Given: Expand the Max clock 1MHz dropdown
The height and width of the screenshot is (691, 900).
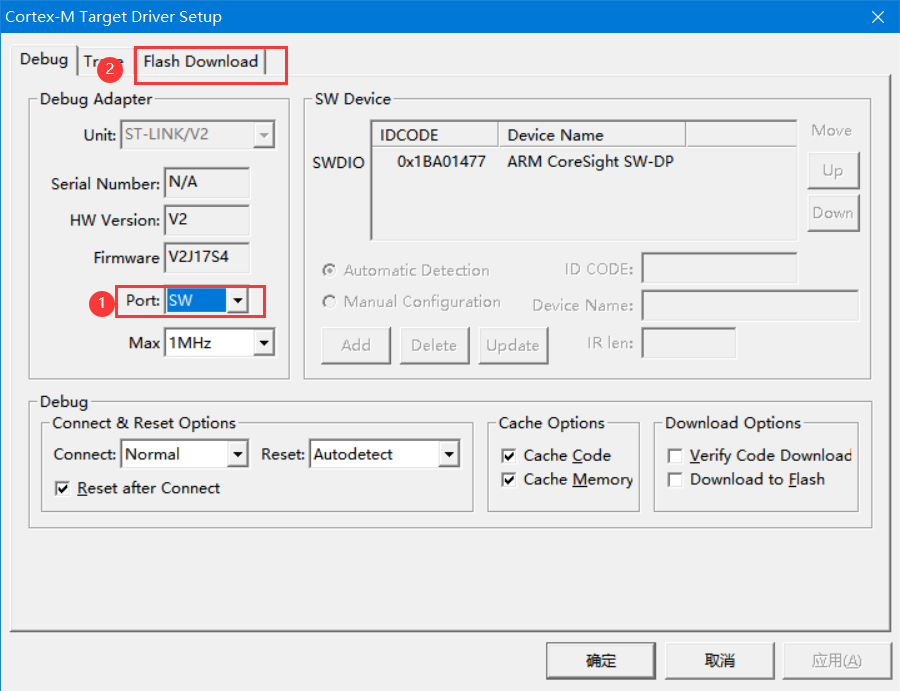Looking at the screenshot, I should (264, 343).
